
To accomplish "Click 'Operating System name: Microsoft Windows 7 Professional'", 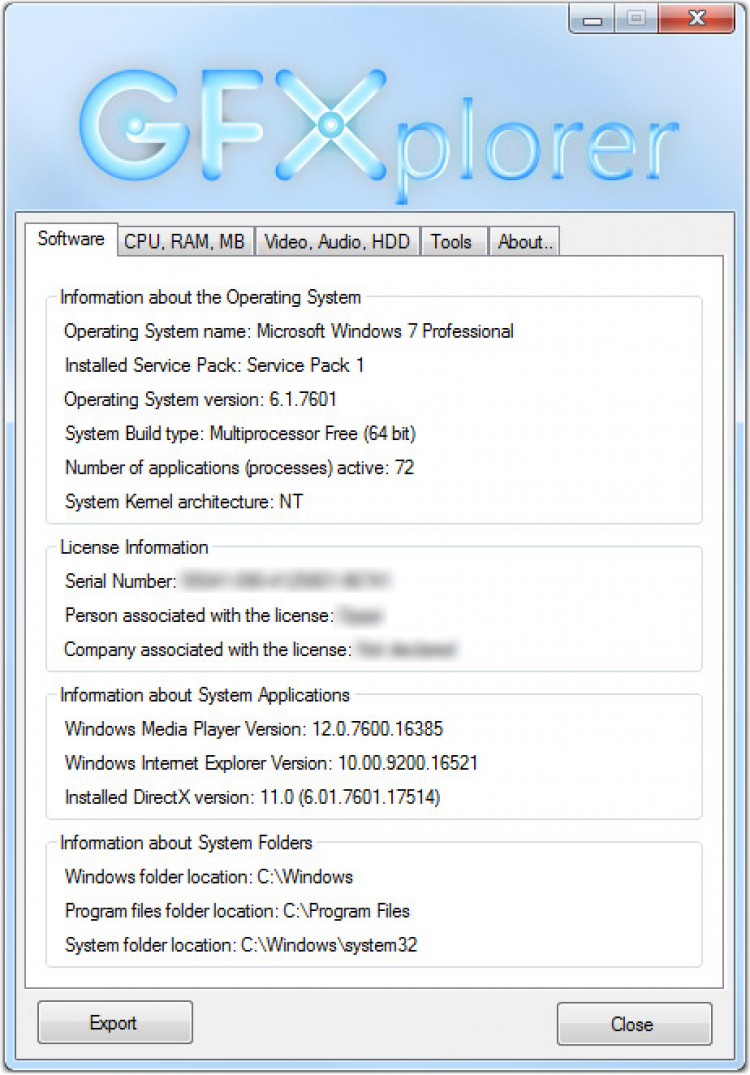I will (289, 331).
